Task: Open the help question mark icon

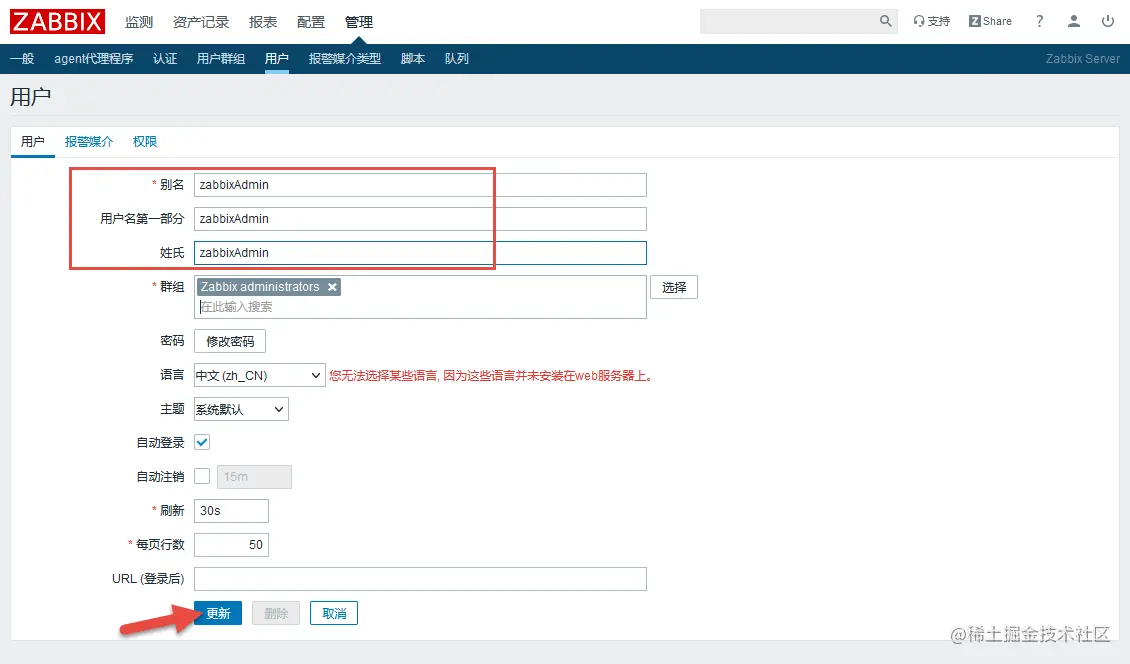Action: coord(1039,21)
